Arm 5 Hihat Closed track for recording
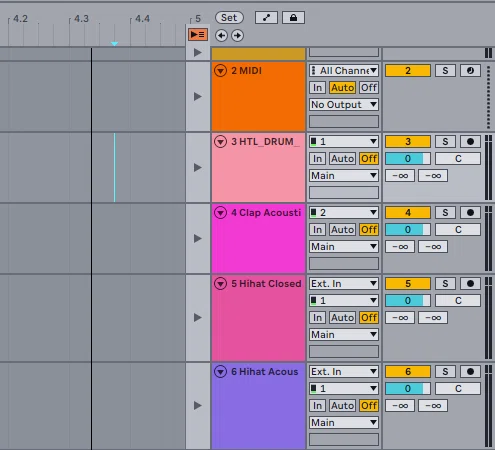The image size is (495, 450). coord(470,284)
